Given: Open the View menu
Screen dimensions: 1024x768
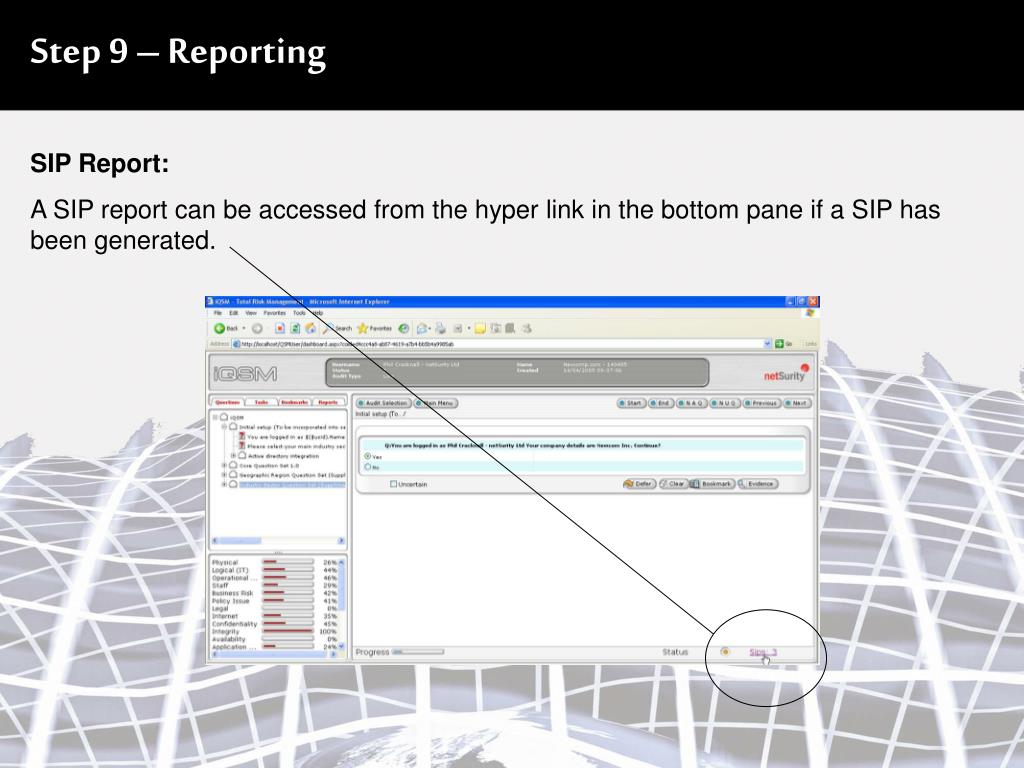Looking at the screenshot, I should tap(251, 313).
